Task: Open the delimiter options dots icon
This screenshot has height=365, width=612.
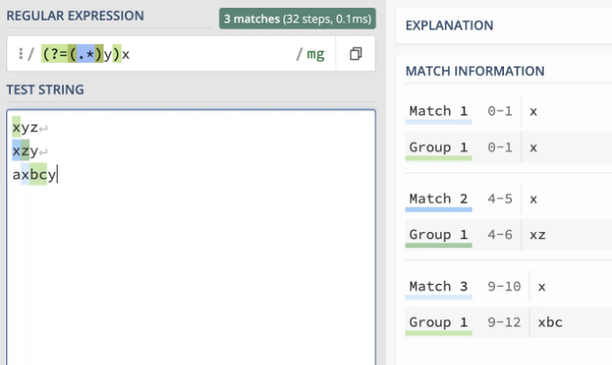Action: [x=21, y=53]
